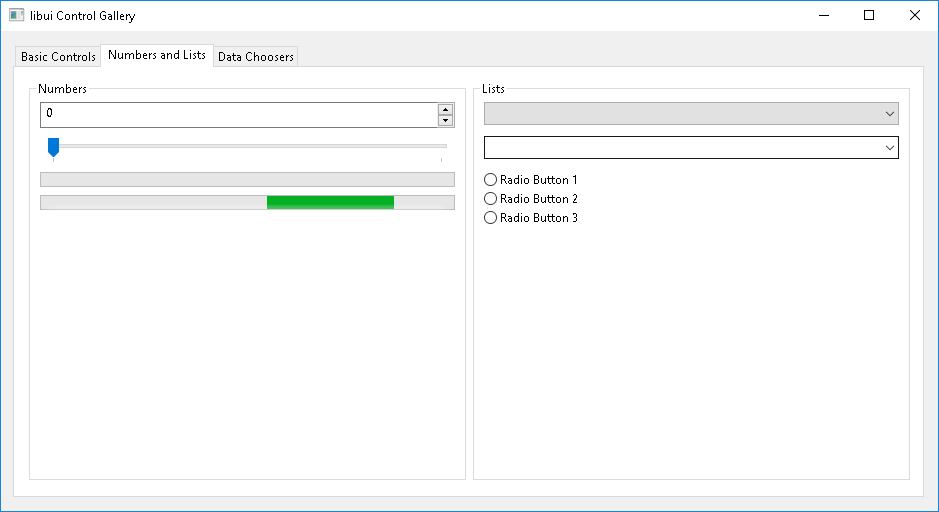Click the green indeterminate progress bar
Image resolution: width=939 pixels, height=512 pixels.
[247, 202]
